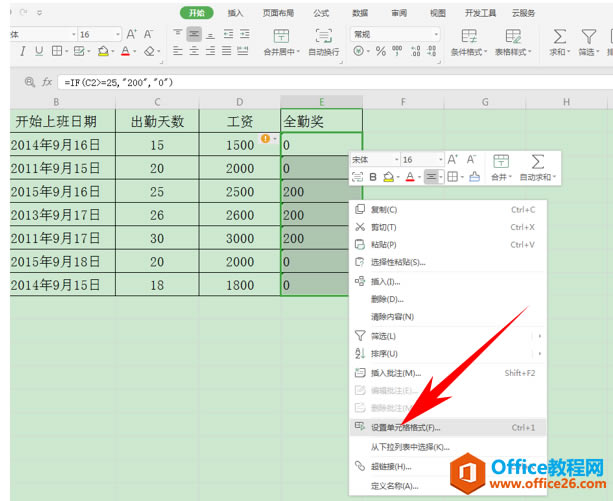Screen dimensions: 613x501
Task: Toggle left horizontal alignment in the ribbon
Action: pos(177,51)
